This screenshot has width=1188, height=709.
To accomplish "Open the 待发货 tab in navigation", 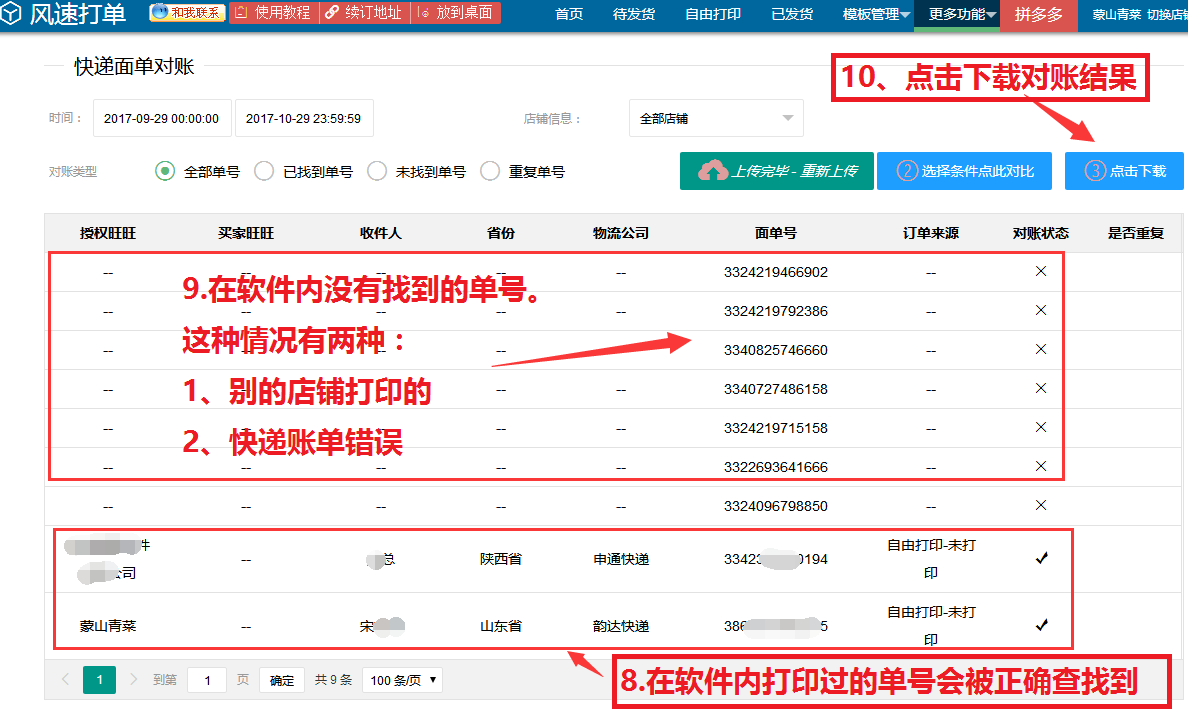I will point(633,14).
